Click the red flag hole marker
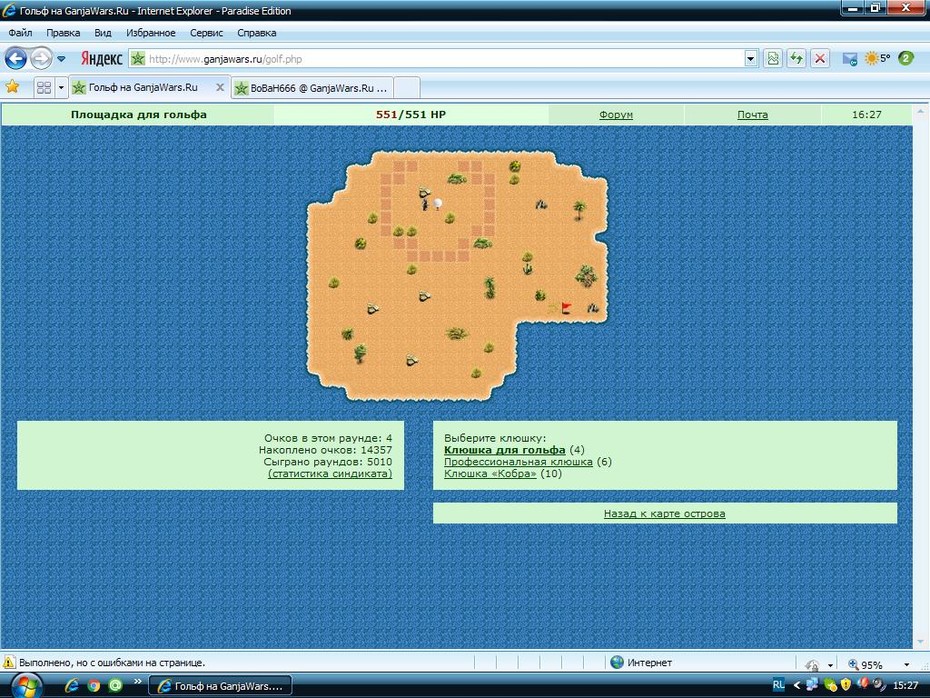 (x=566, y=307)
